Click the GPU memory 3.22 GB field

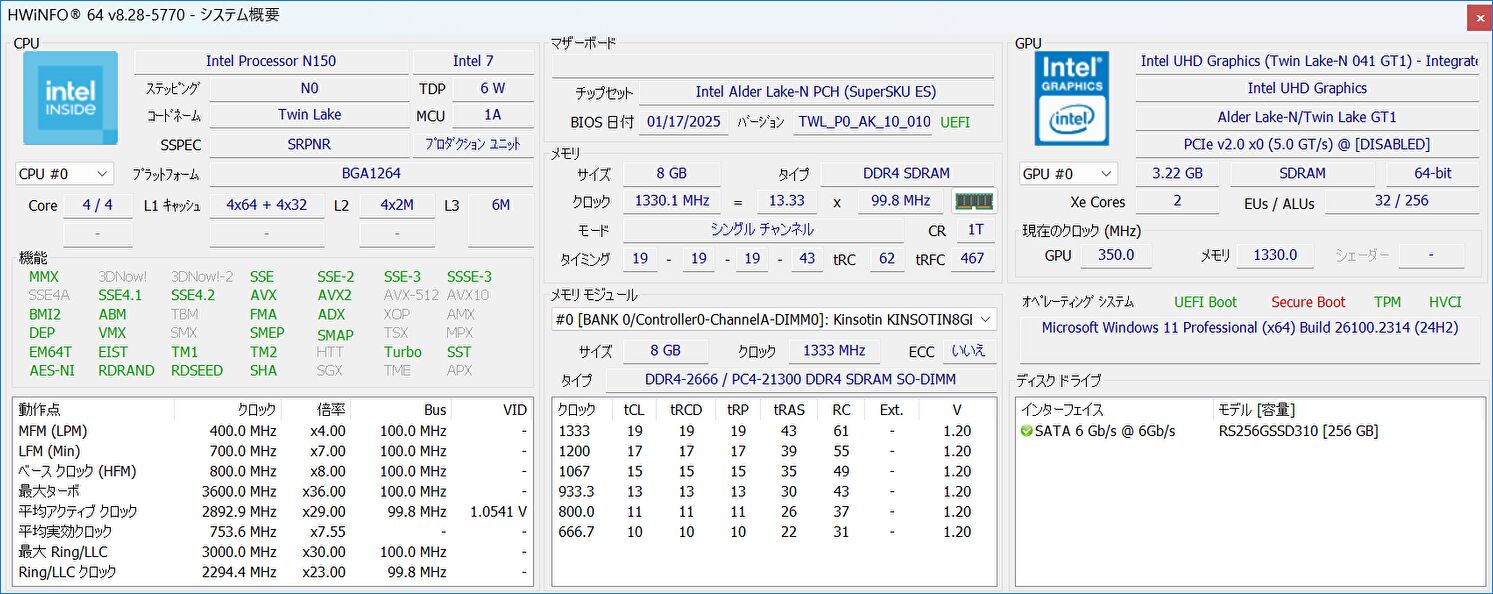point(1177,174)
